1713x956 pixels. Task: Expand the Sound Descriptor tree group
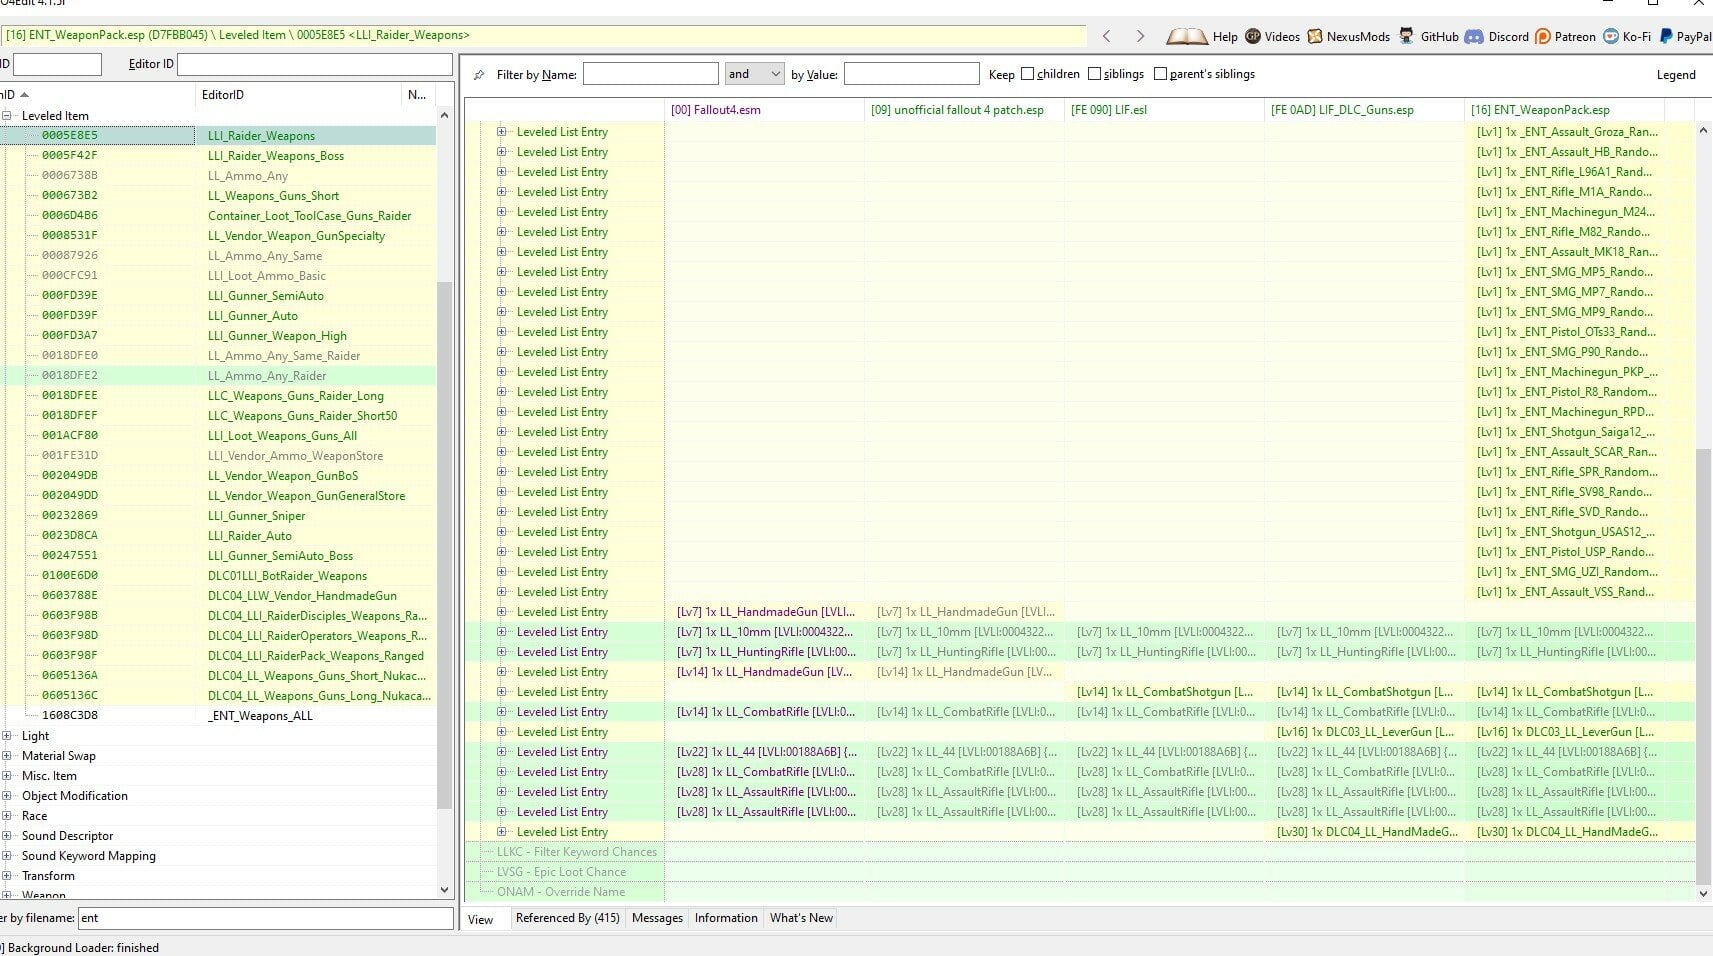pyautogui.click(x=7, y=836)
